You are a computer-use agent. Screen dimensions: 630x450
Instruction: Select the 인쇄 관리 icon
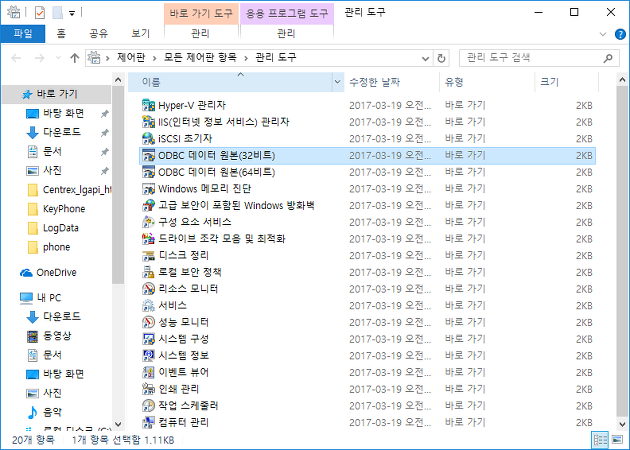(x=148, y=389)
